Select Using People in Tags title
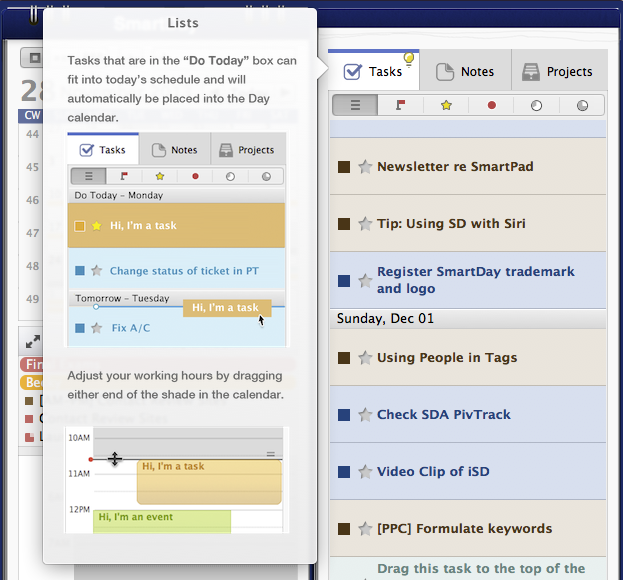The image size is (623, 580). [447, 358]
